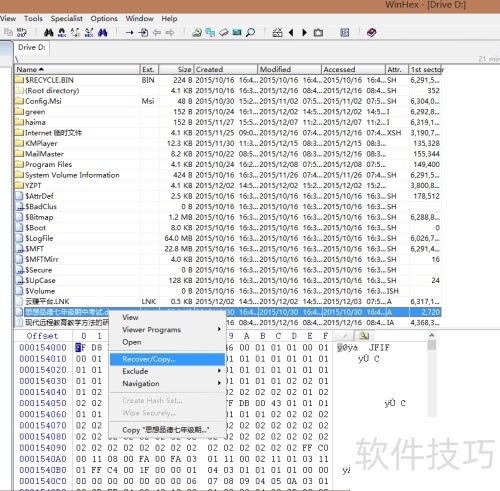Screen dimensions: 500x491
Task: Click the Open Disk toolbar icon
Action: 197,32
